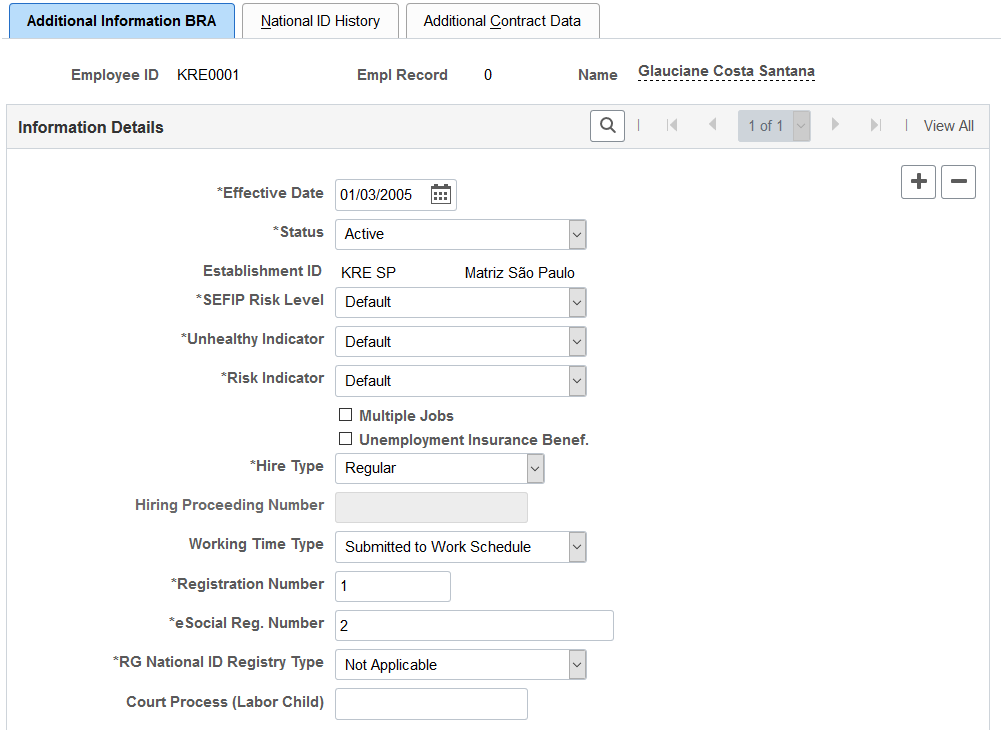
Task: Click the View All link
Action: click(948, 126)
